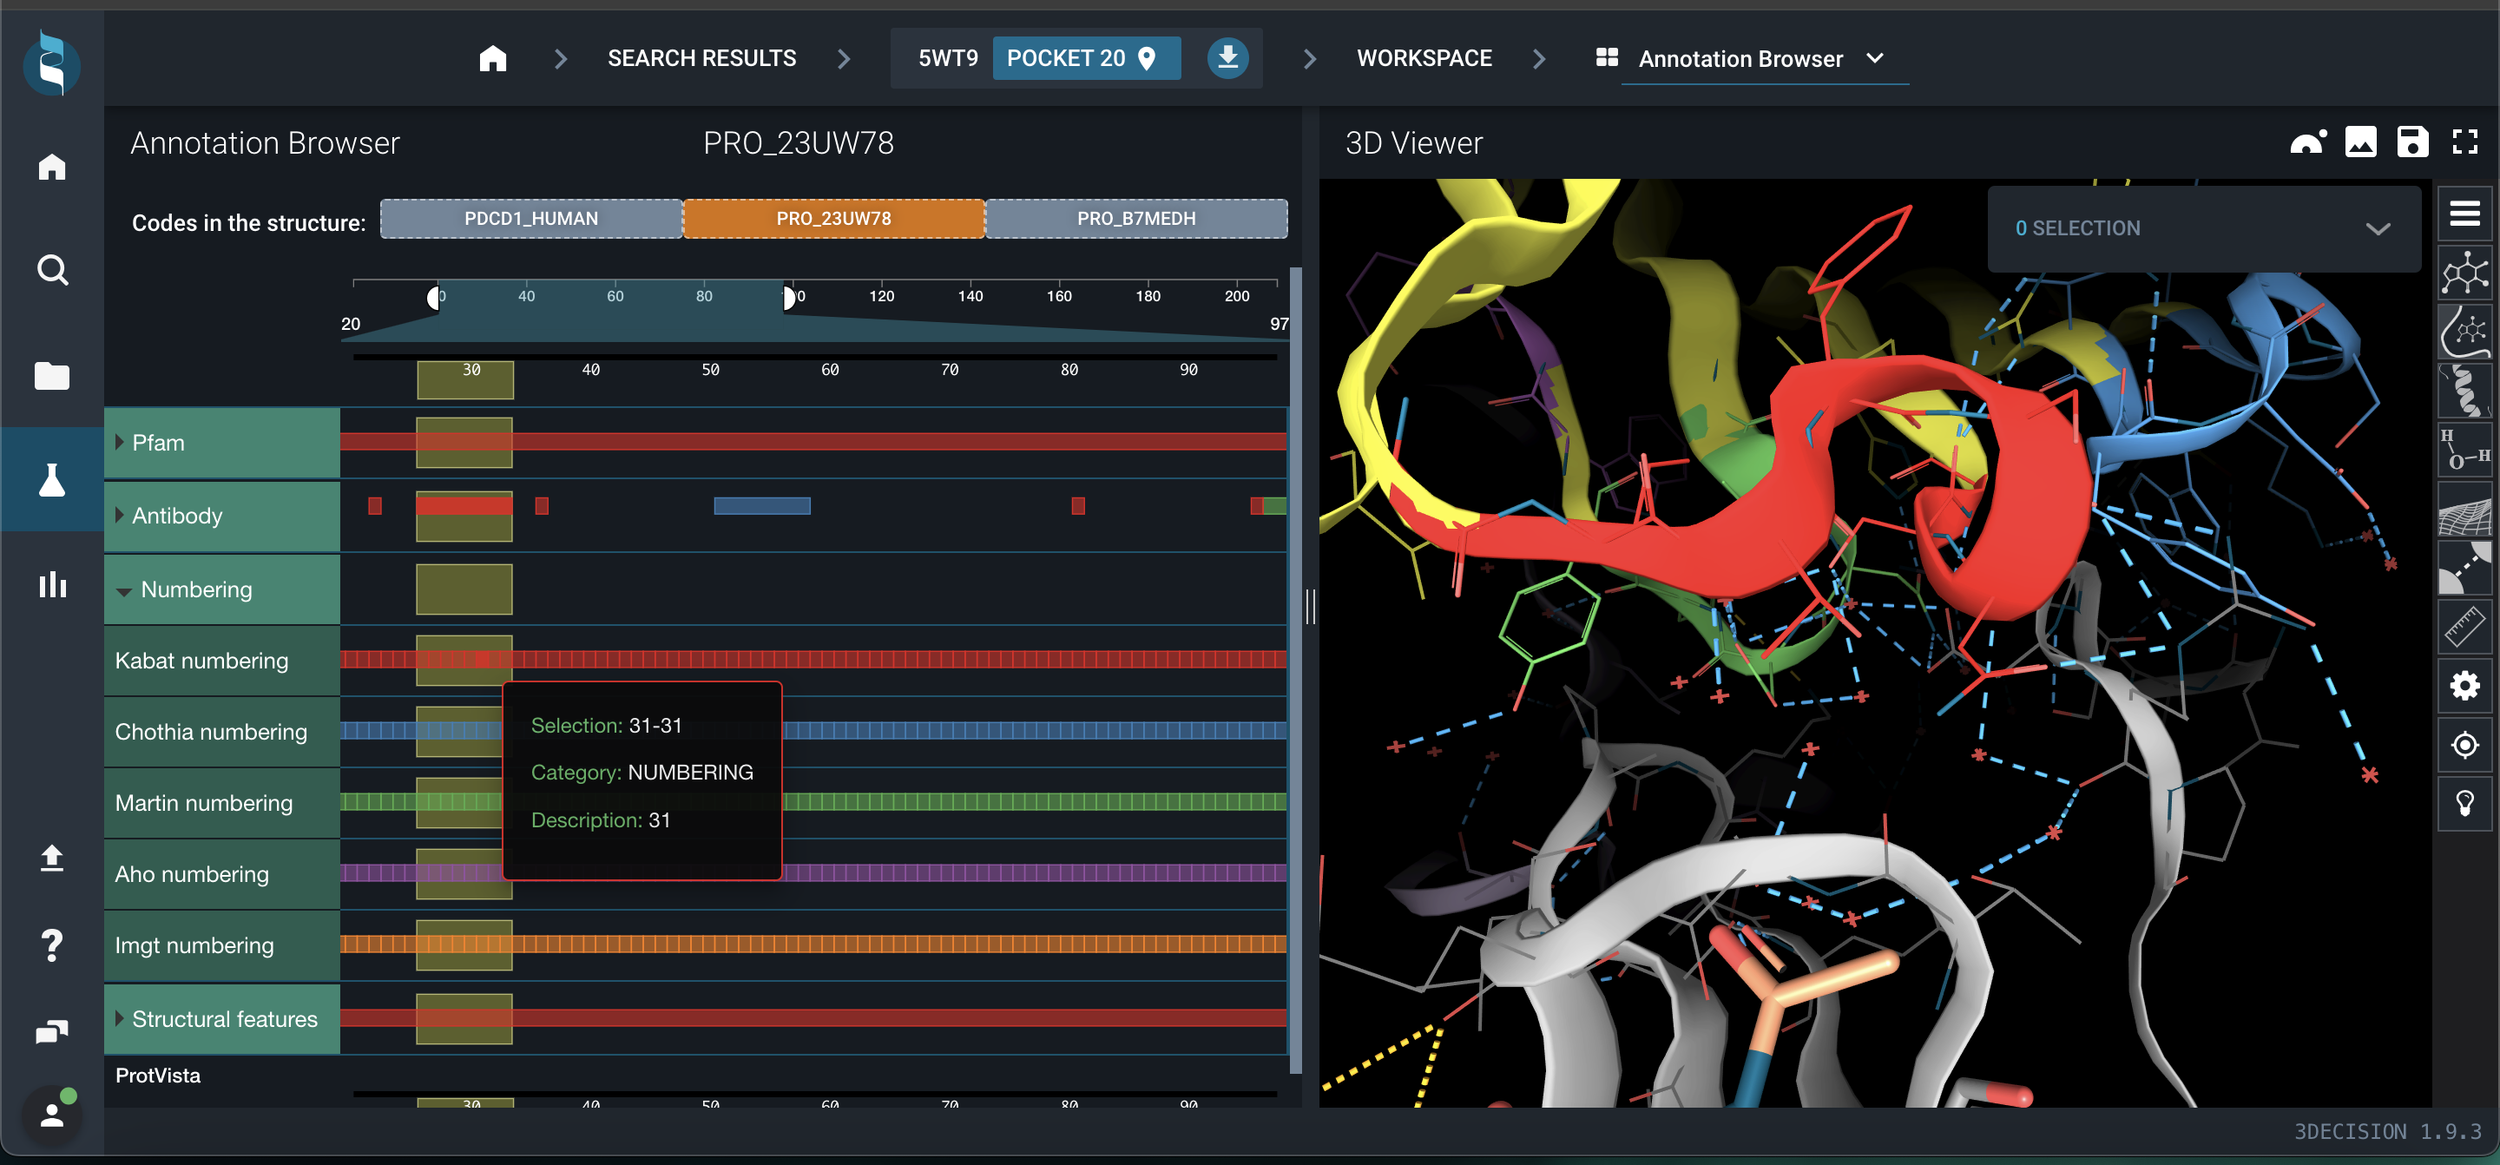Collapse the Numbering annotation group
Screen dimensions: 2500x1165
(124, 591)
